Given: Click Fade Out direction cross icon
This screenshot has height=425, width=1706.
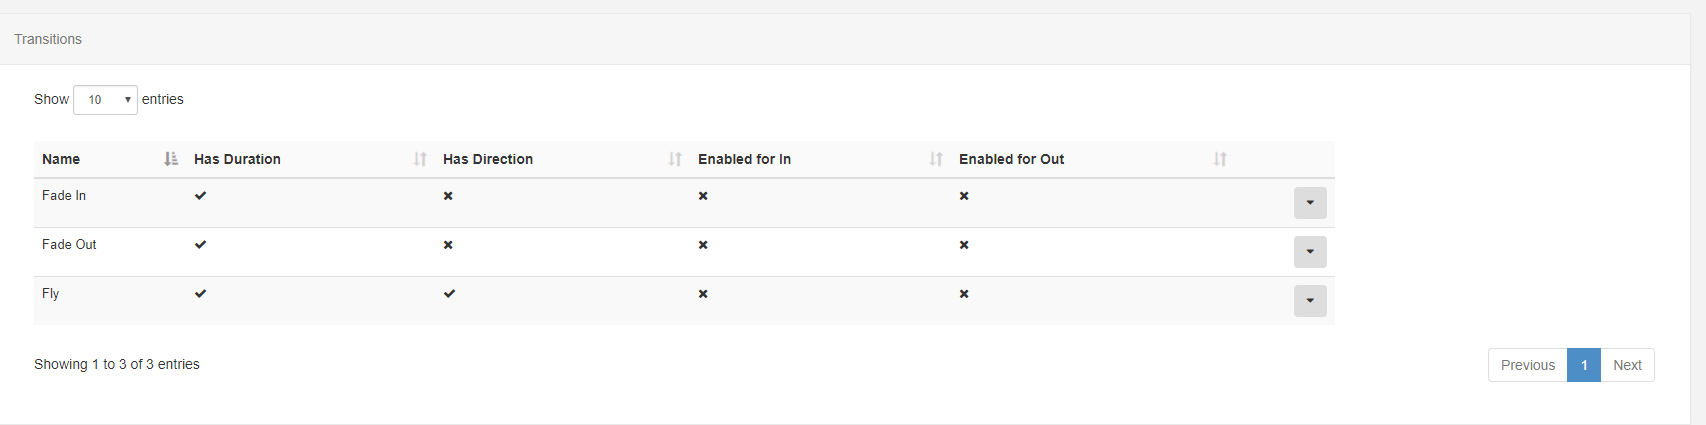Looking at the screenshot, I should (x=448, y=245).
